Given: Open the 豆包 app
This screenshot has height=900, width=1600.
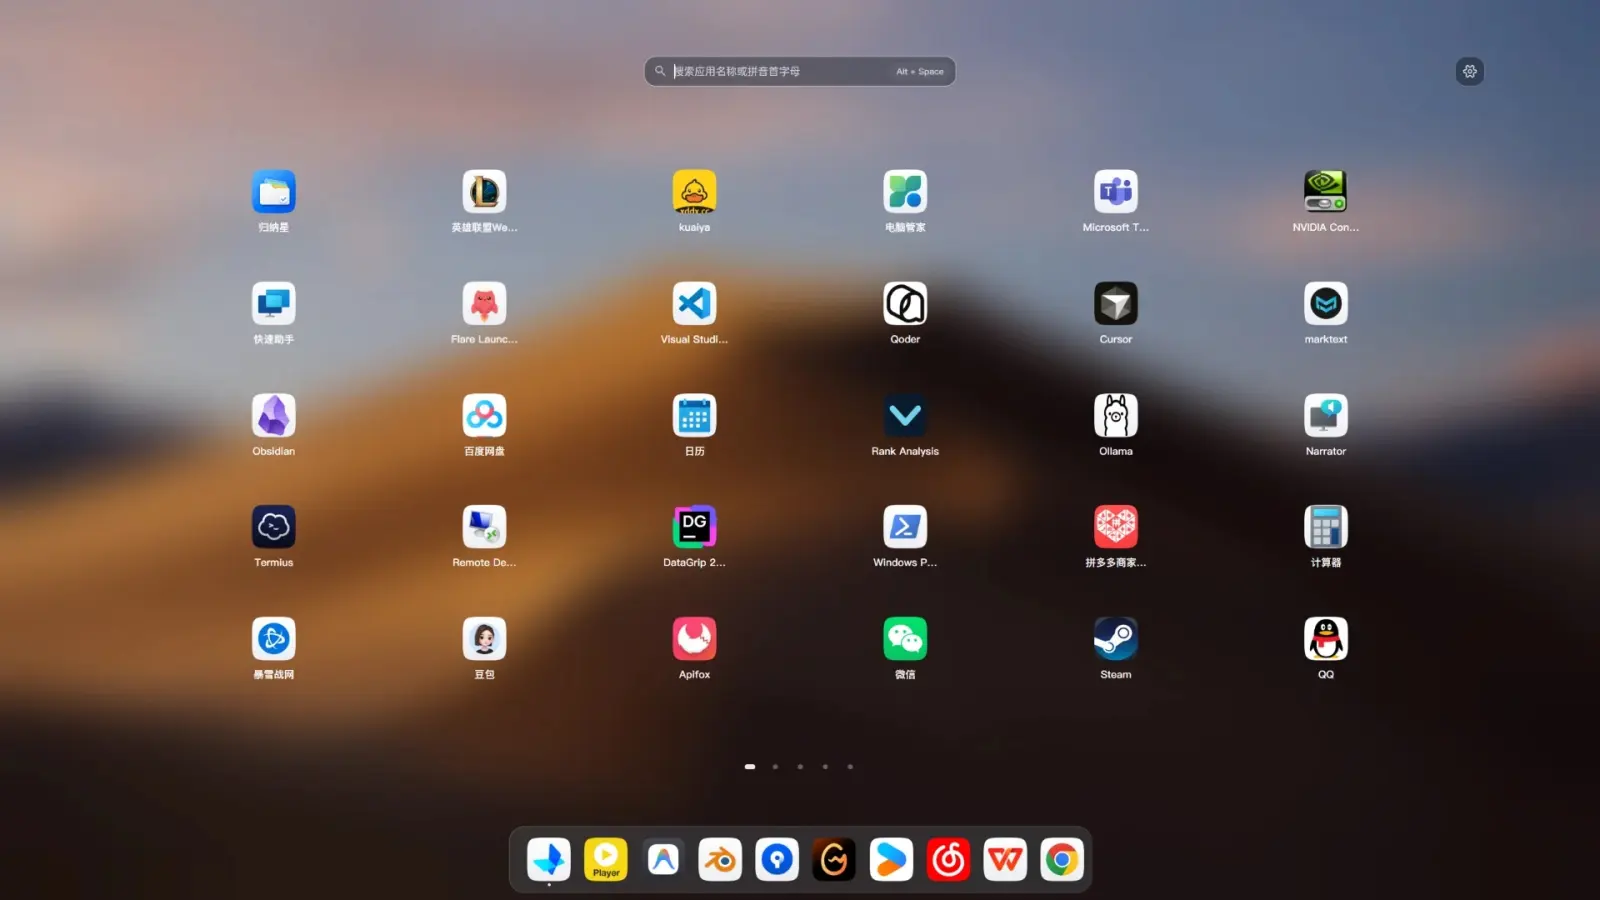Looking at the screenshot, I should click(484, 639).
